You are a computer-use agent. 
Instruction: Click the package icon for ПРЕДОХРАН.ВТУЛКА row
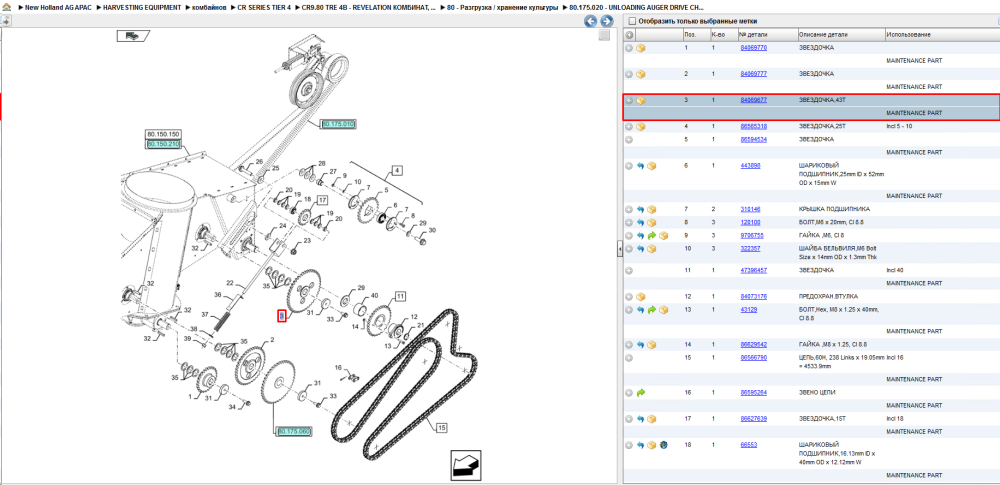point(641,297)
